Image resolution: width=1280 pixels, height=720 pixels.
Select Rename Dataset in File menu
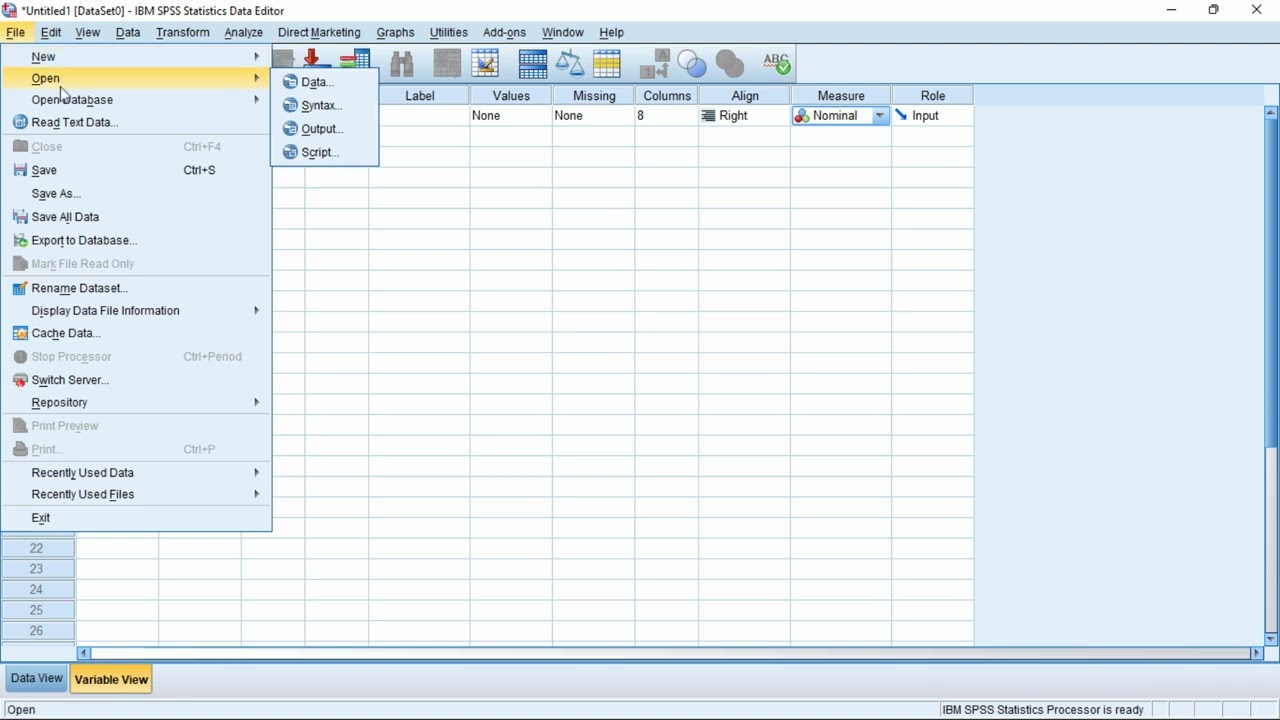tap(137, 288)
